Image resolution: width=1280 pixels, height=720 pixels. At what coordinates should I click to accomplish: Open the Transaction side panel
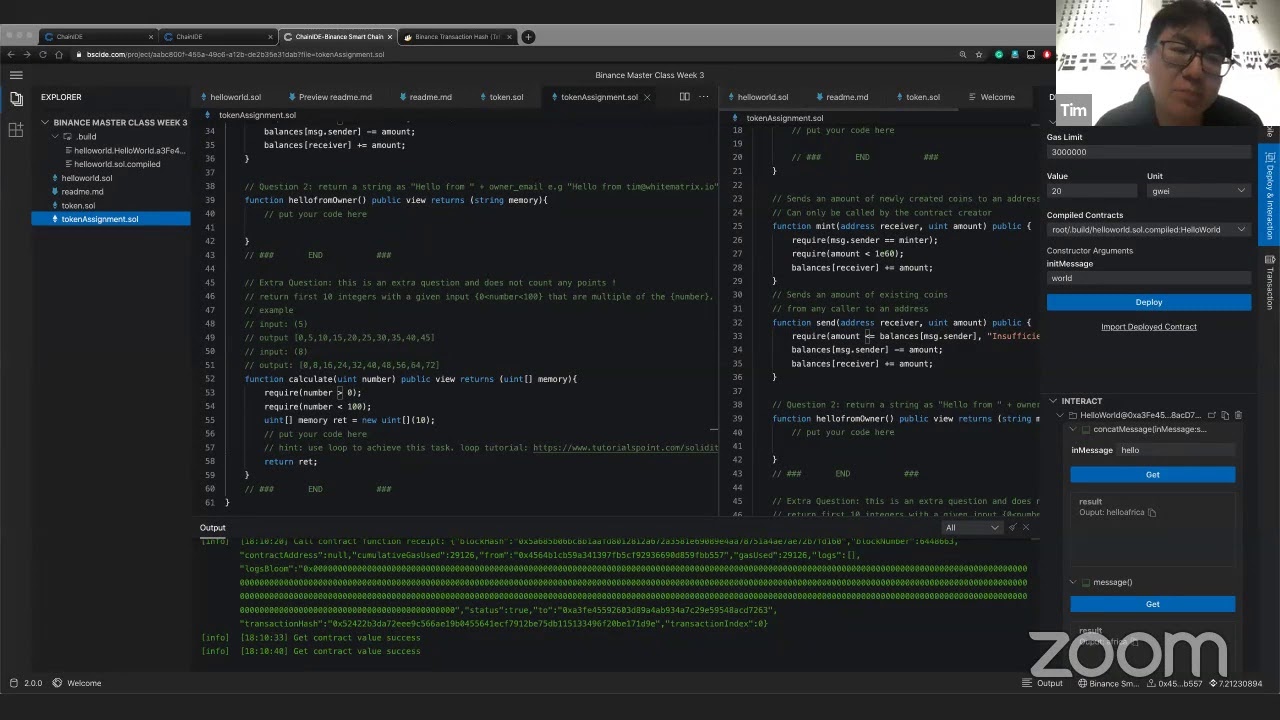(1270, 281)
